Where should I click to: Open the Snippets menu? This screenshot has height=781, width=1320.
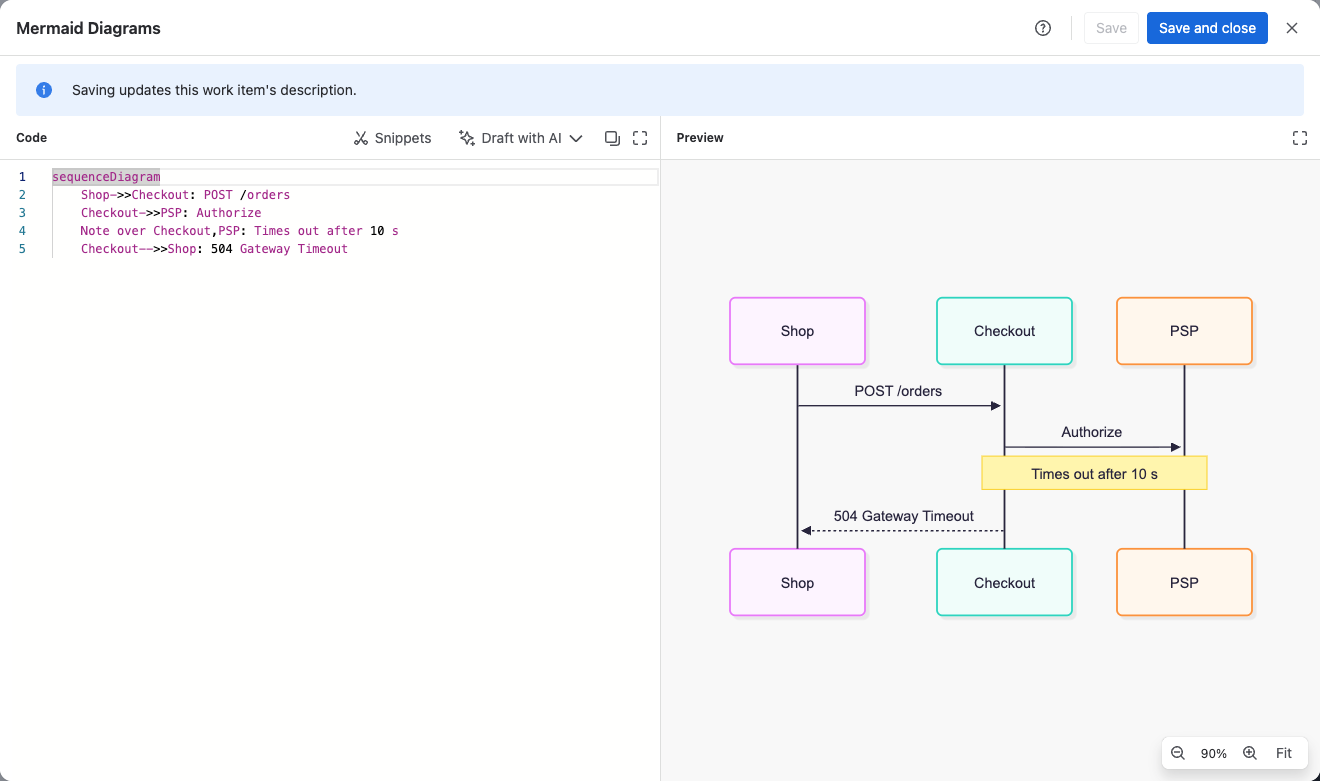coord(392,138)
